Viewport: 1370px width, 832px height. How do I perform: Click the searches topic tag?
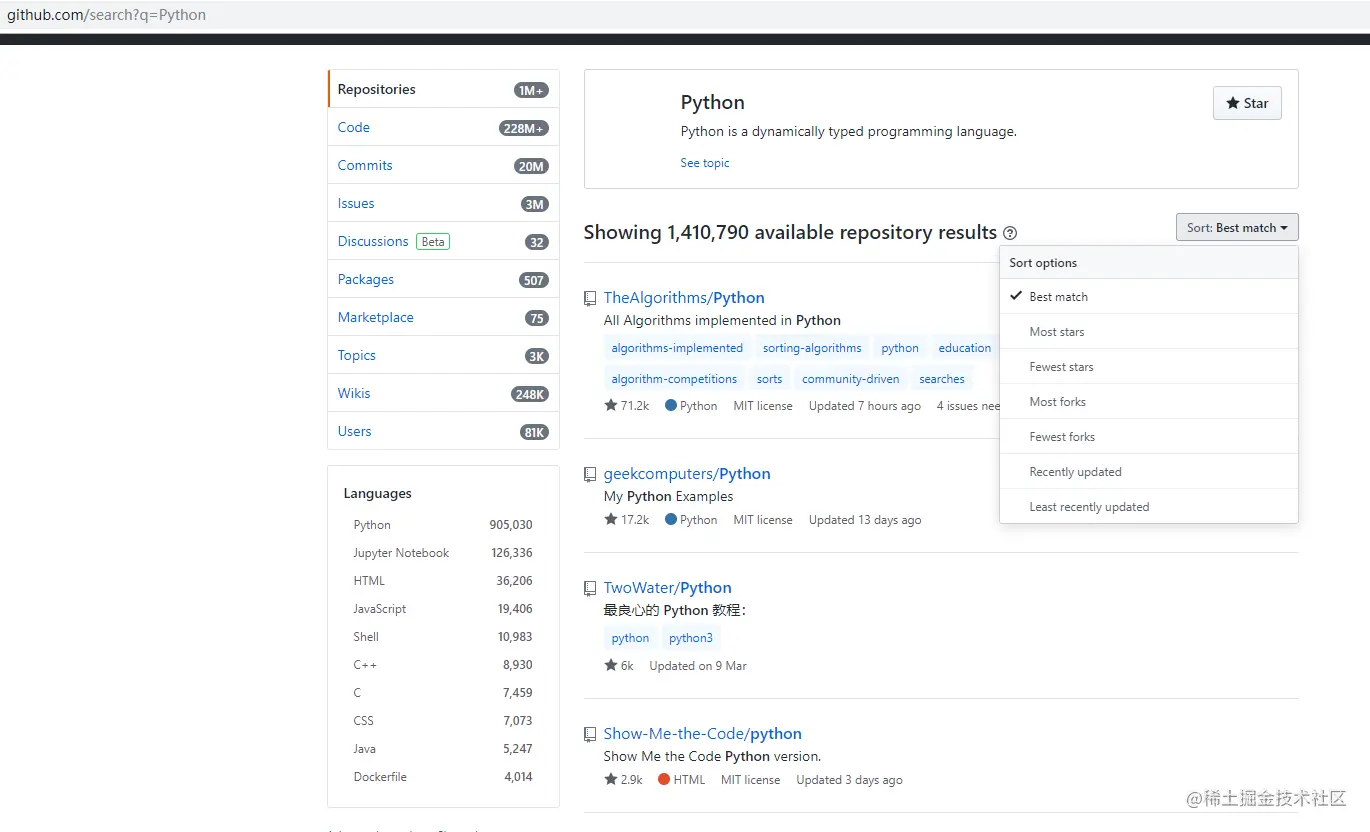point(942,379)
